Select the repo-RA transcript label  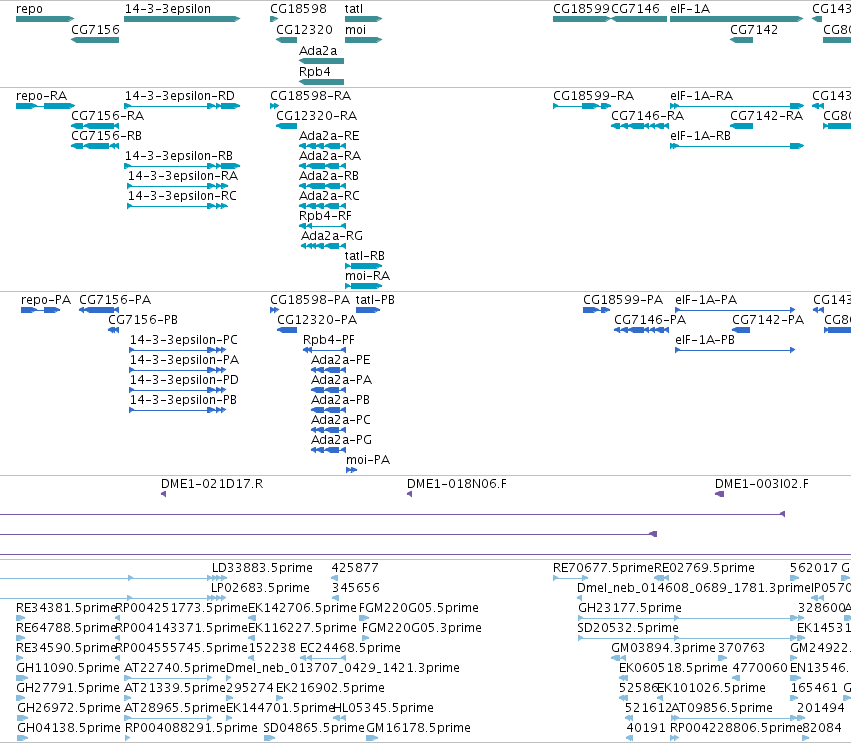tap(42, 96)
